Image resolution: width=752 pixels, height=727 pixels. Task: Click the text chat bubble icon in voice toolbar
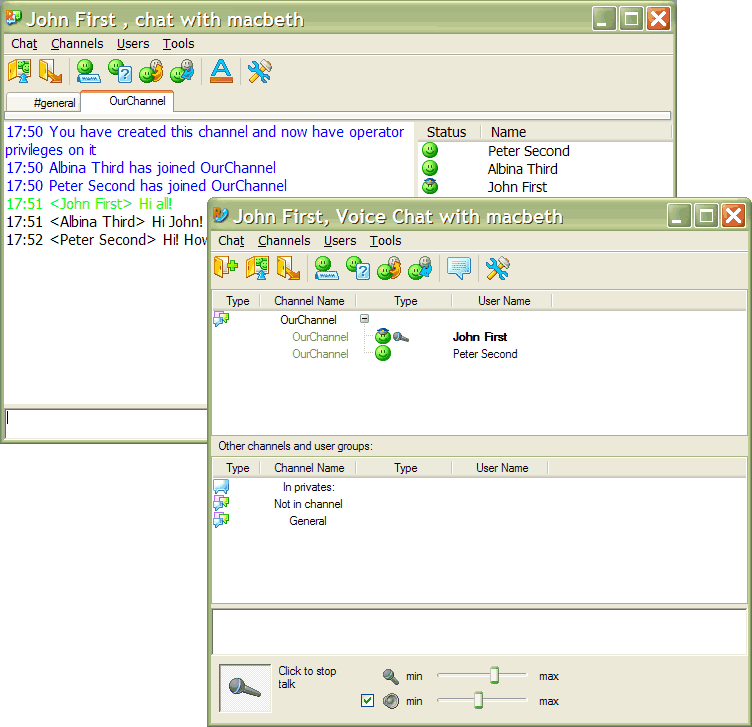pos(459,268)
